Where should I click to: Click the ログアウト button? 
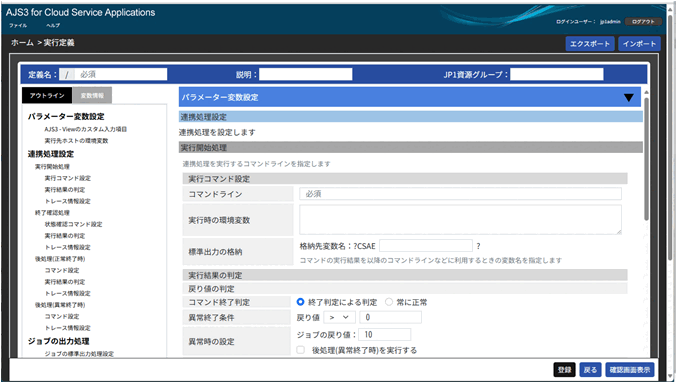click(x=643, y=22)
